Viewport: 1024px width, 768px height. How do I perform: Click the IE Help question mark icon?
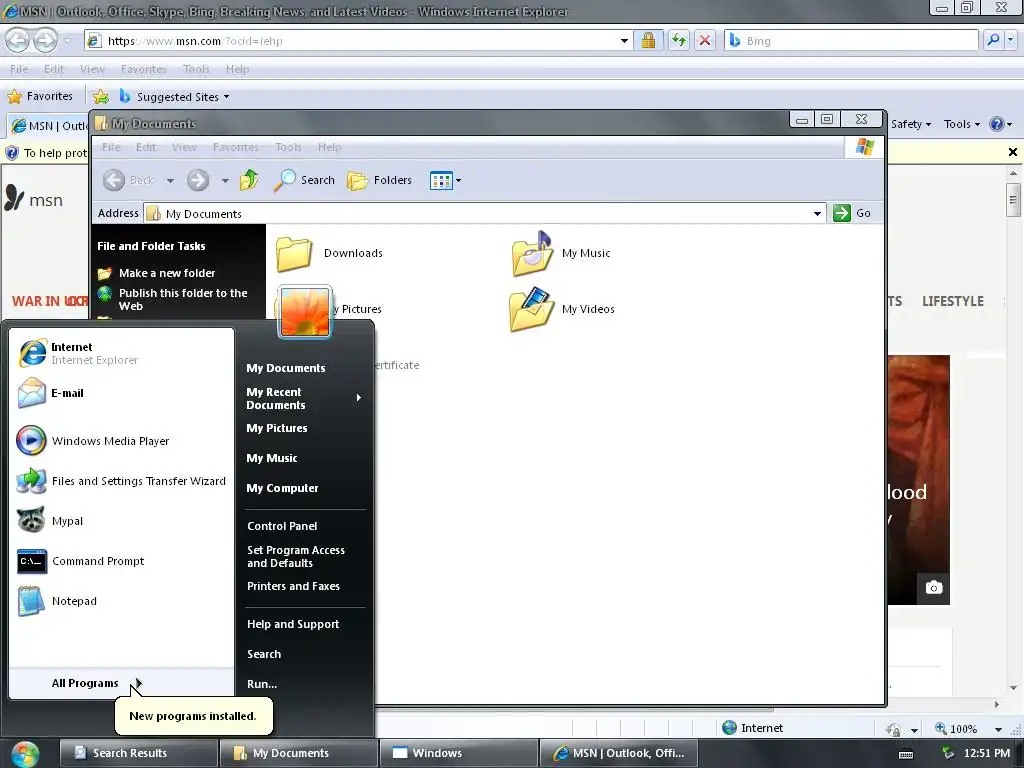(x=997, y=124)
